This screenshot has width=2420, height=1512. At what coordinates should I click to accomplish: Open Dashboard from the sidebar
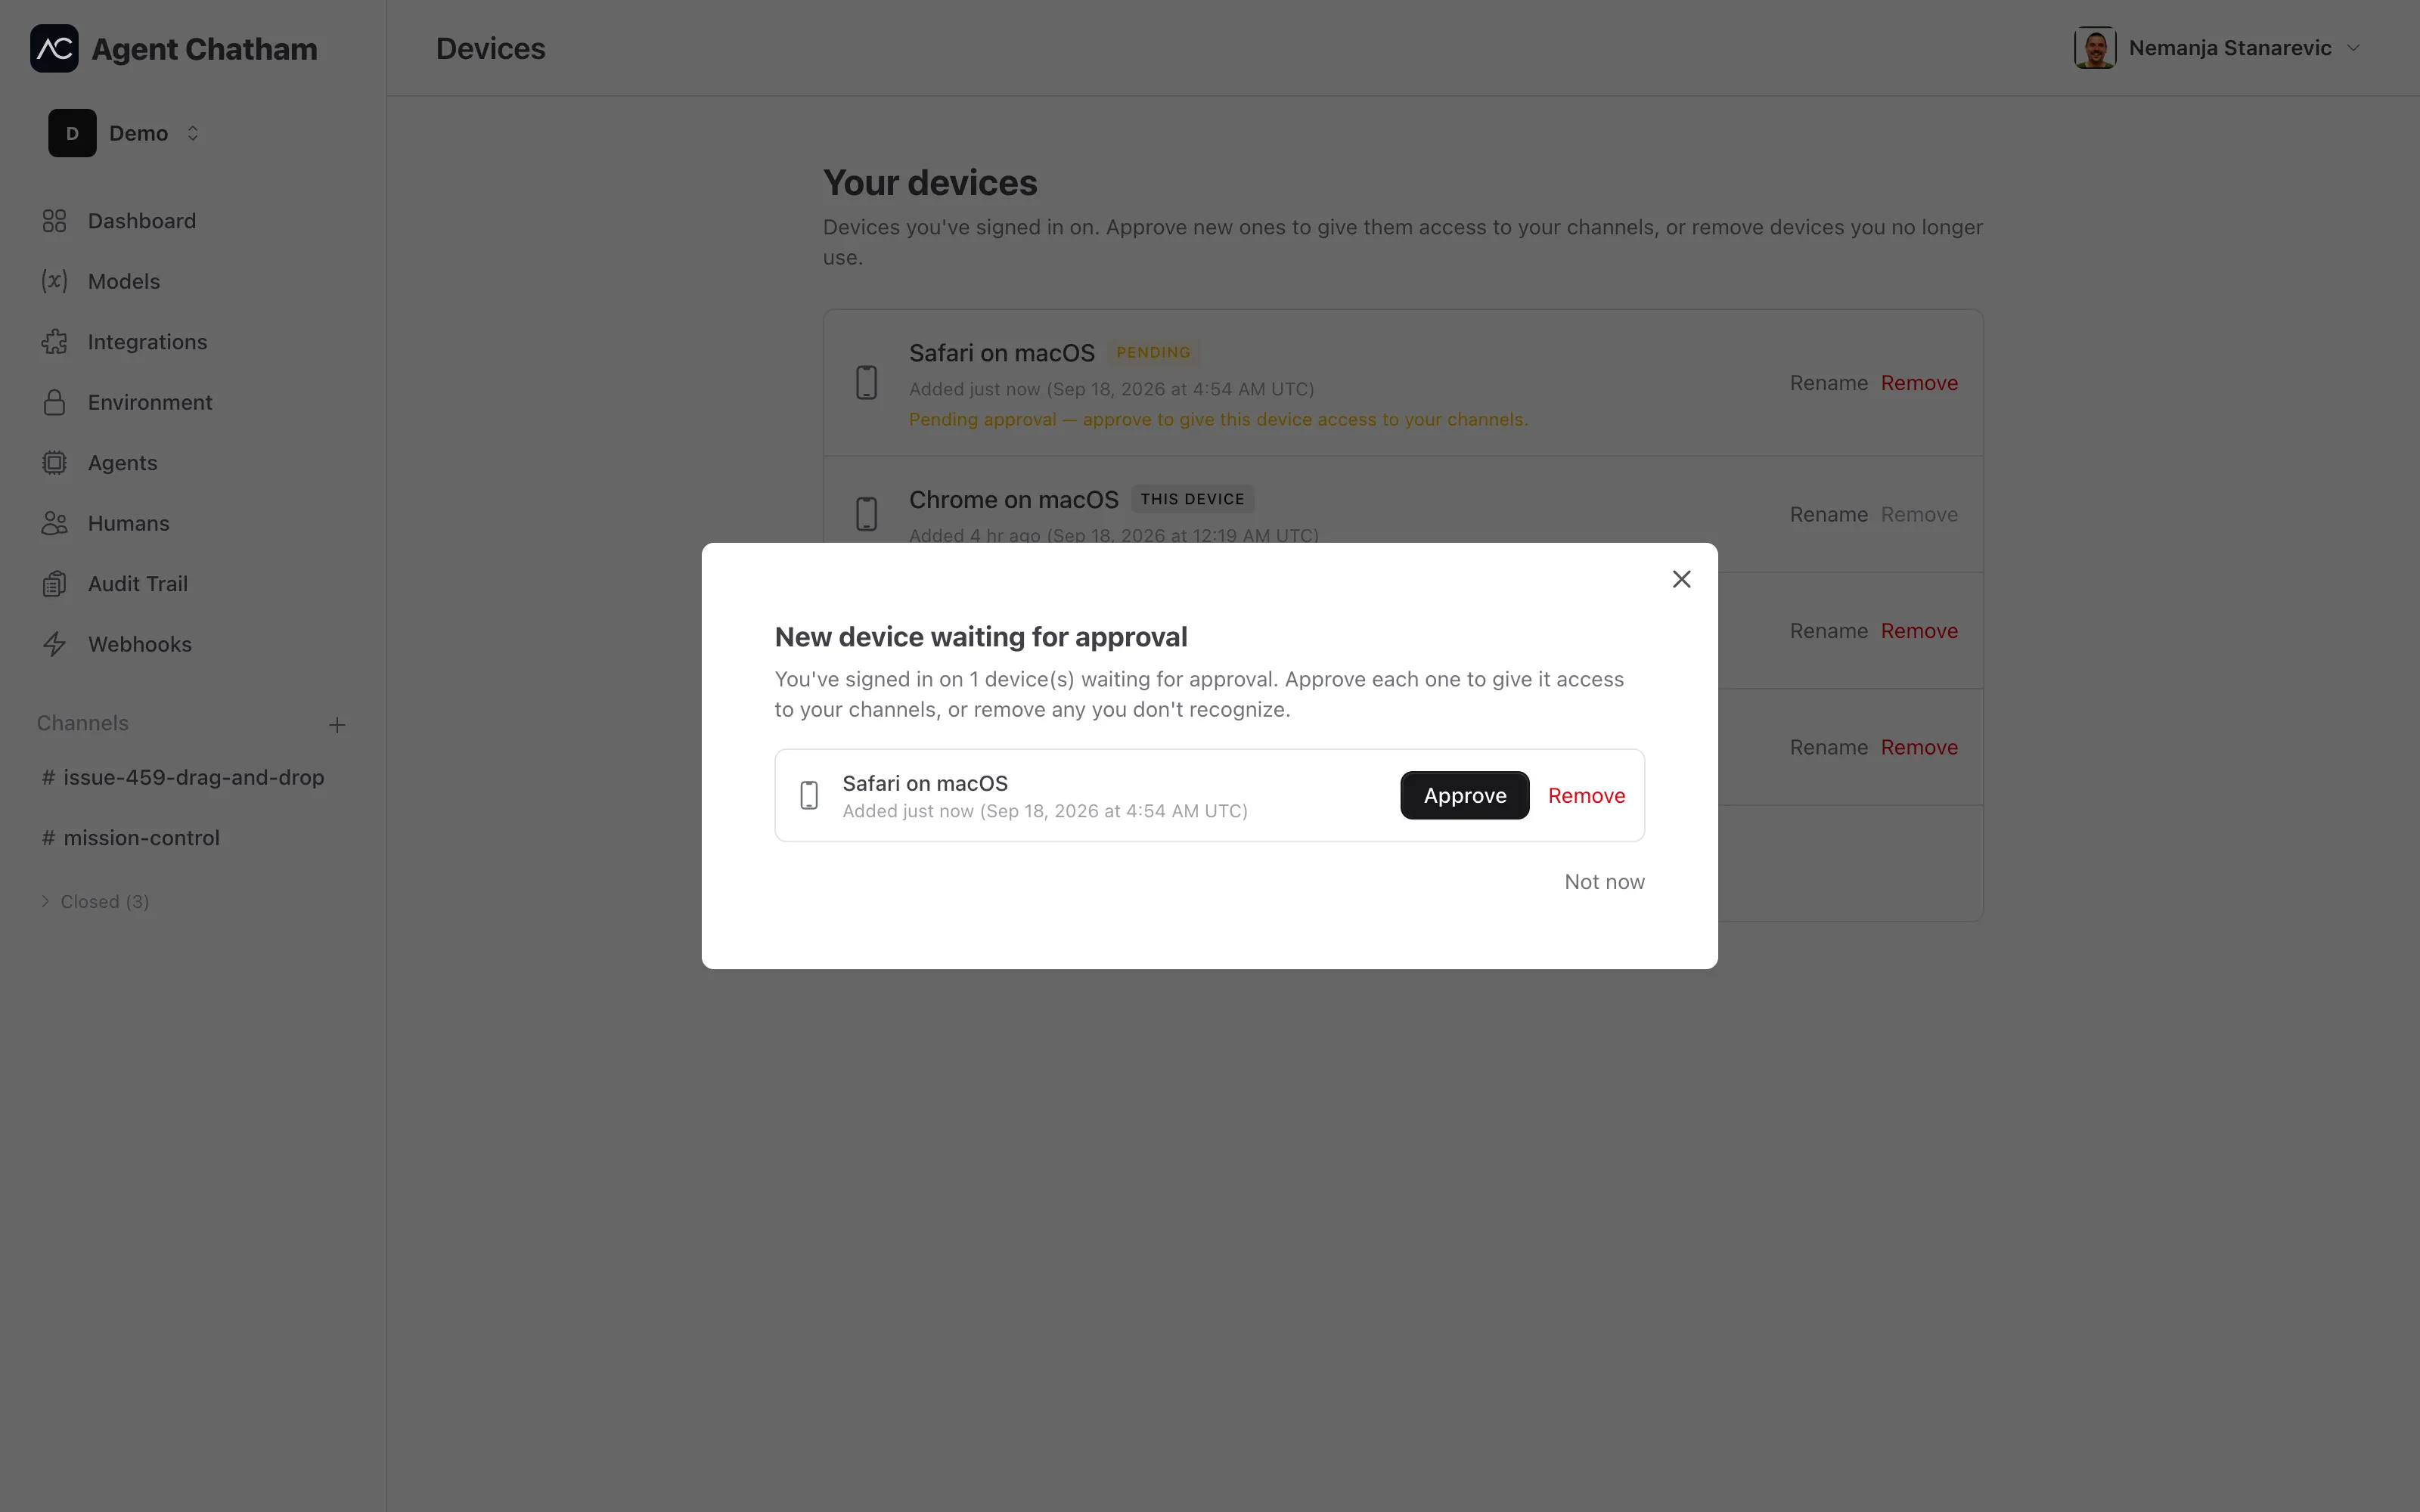coord(141,221)
